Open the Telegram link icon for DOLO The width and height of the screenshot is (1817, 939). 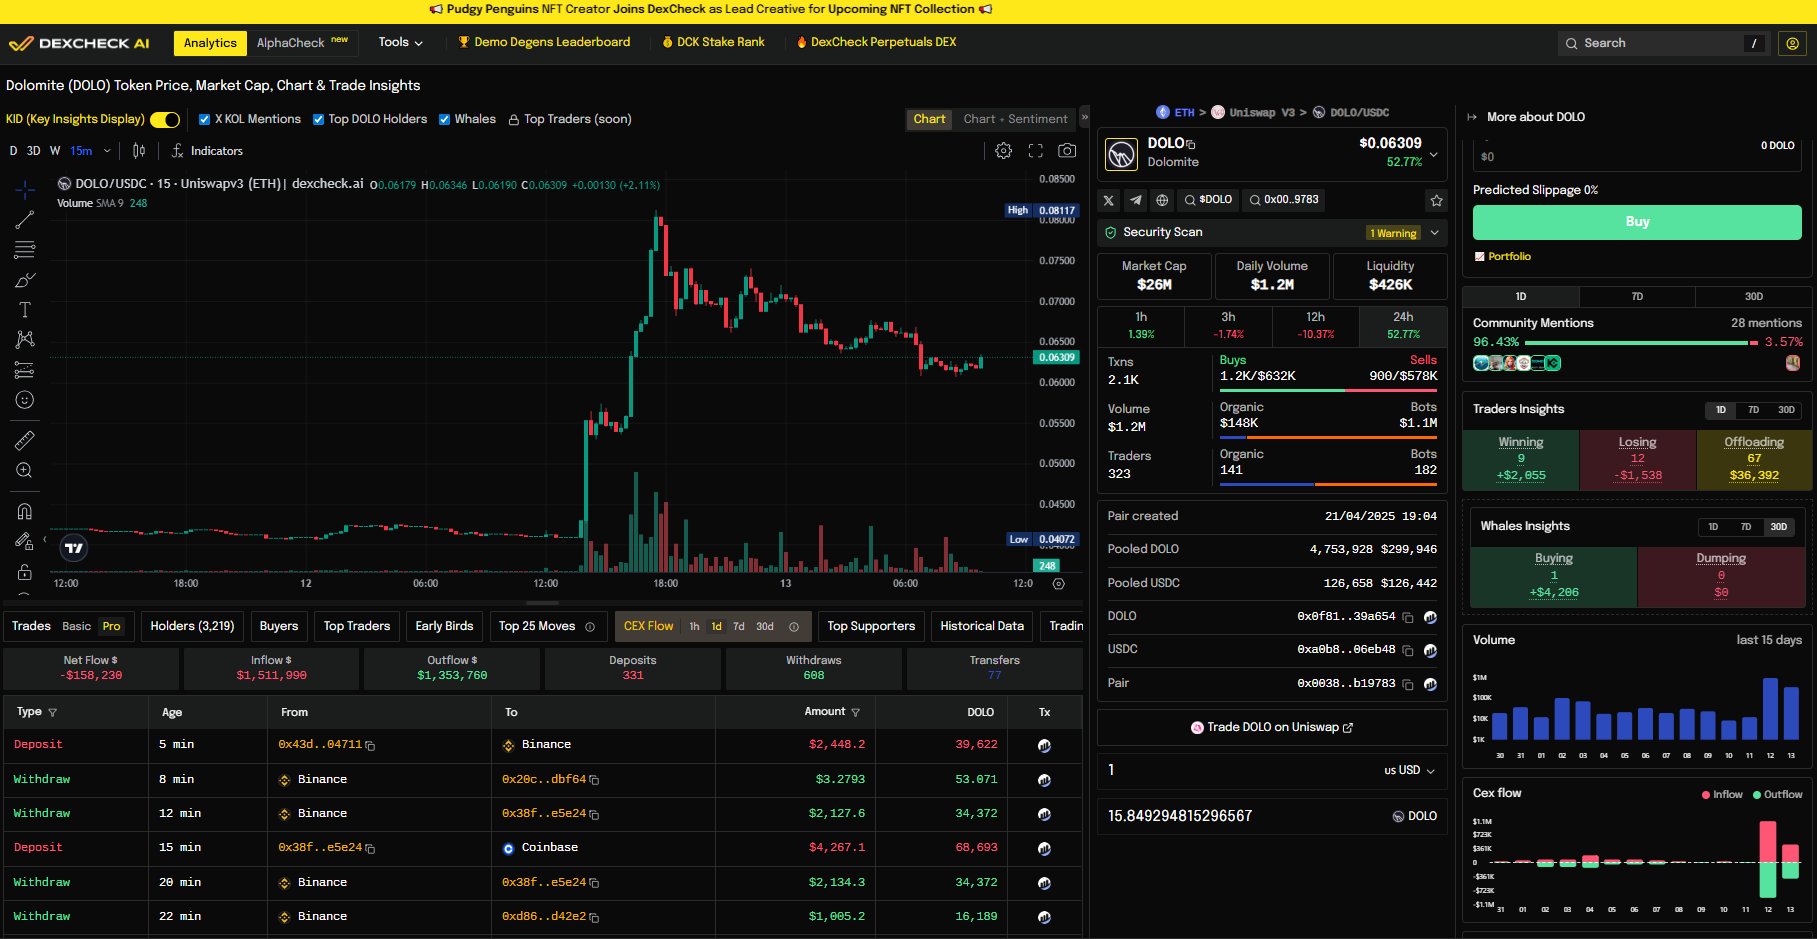1135,200
